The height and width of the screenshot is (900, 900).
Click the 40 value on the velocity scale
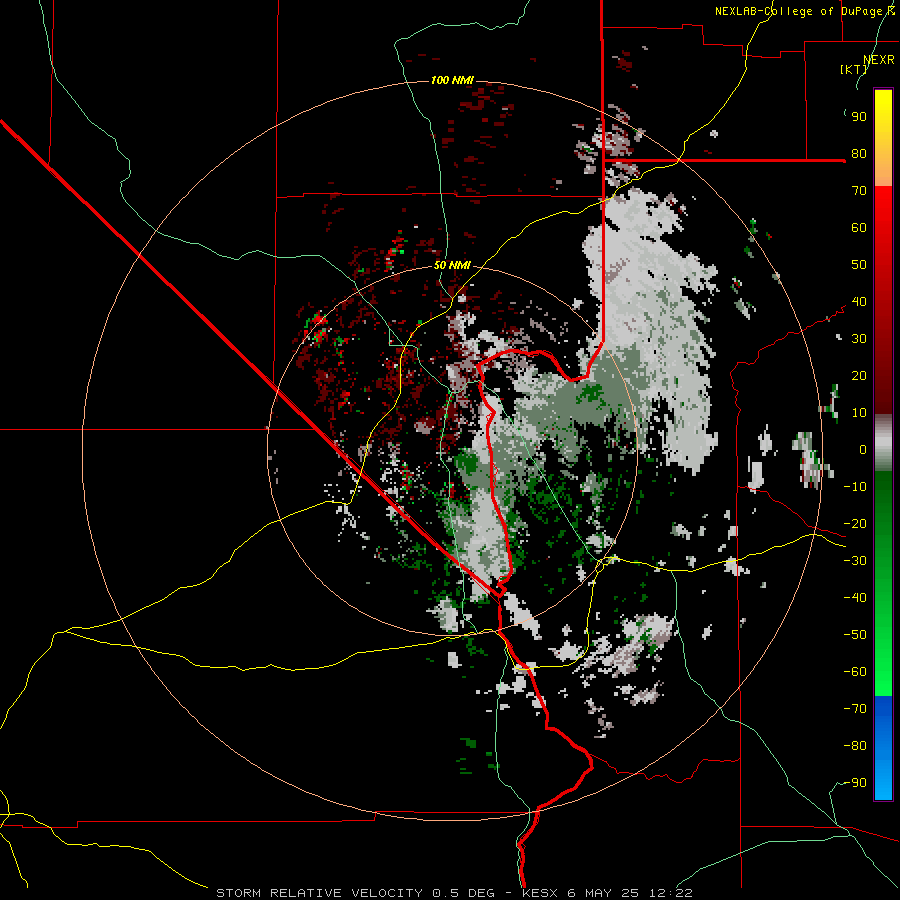pos(859,301)
